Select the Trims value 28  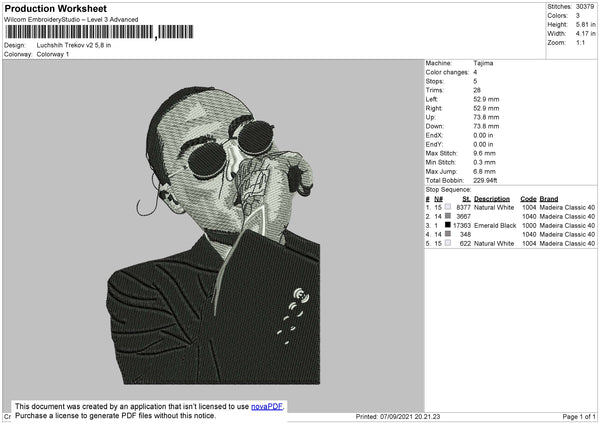(477, 90)
